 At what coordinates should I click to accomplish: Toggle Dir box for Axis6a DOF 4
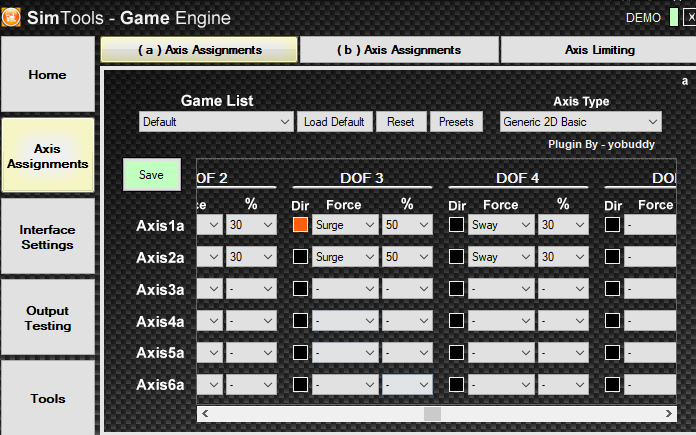(456, 384)
